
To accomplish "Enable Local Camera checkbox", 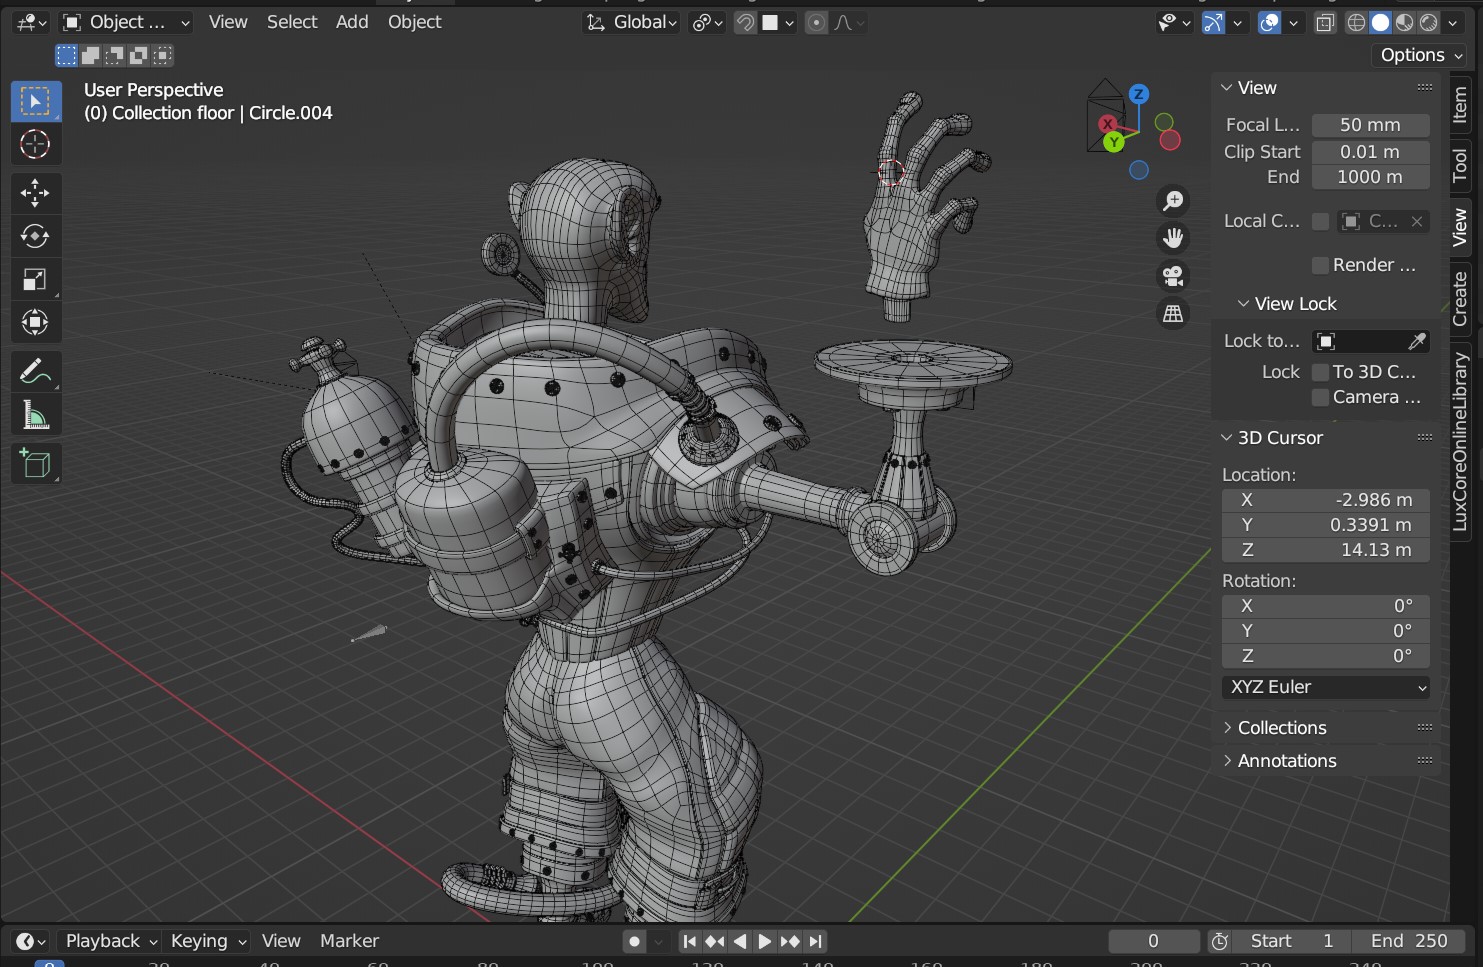I will pos(1320,221).
